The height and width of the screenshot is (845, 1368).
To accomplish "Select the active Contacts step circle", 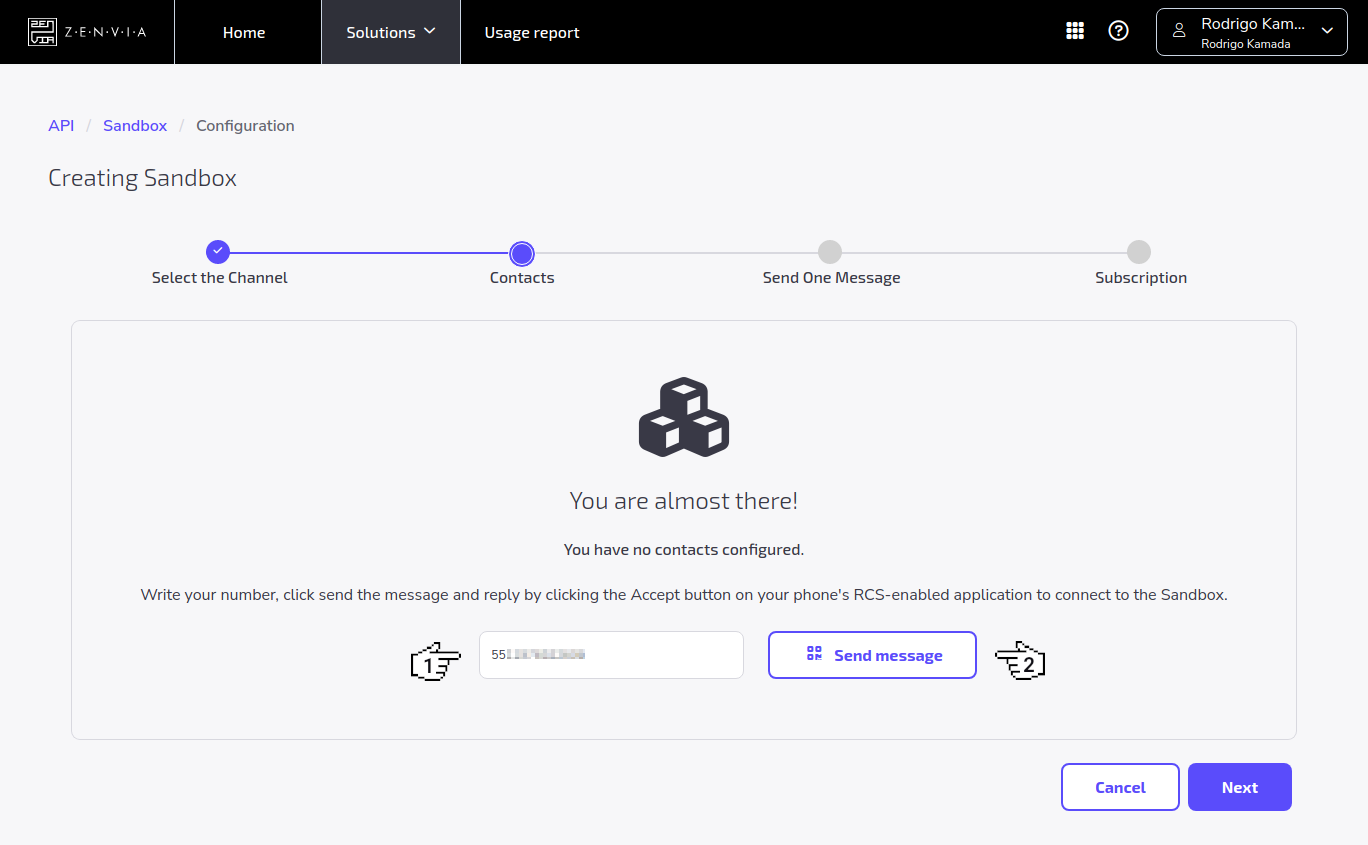I will [521, 253].
